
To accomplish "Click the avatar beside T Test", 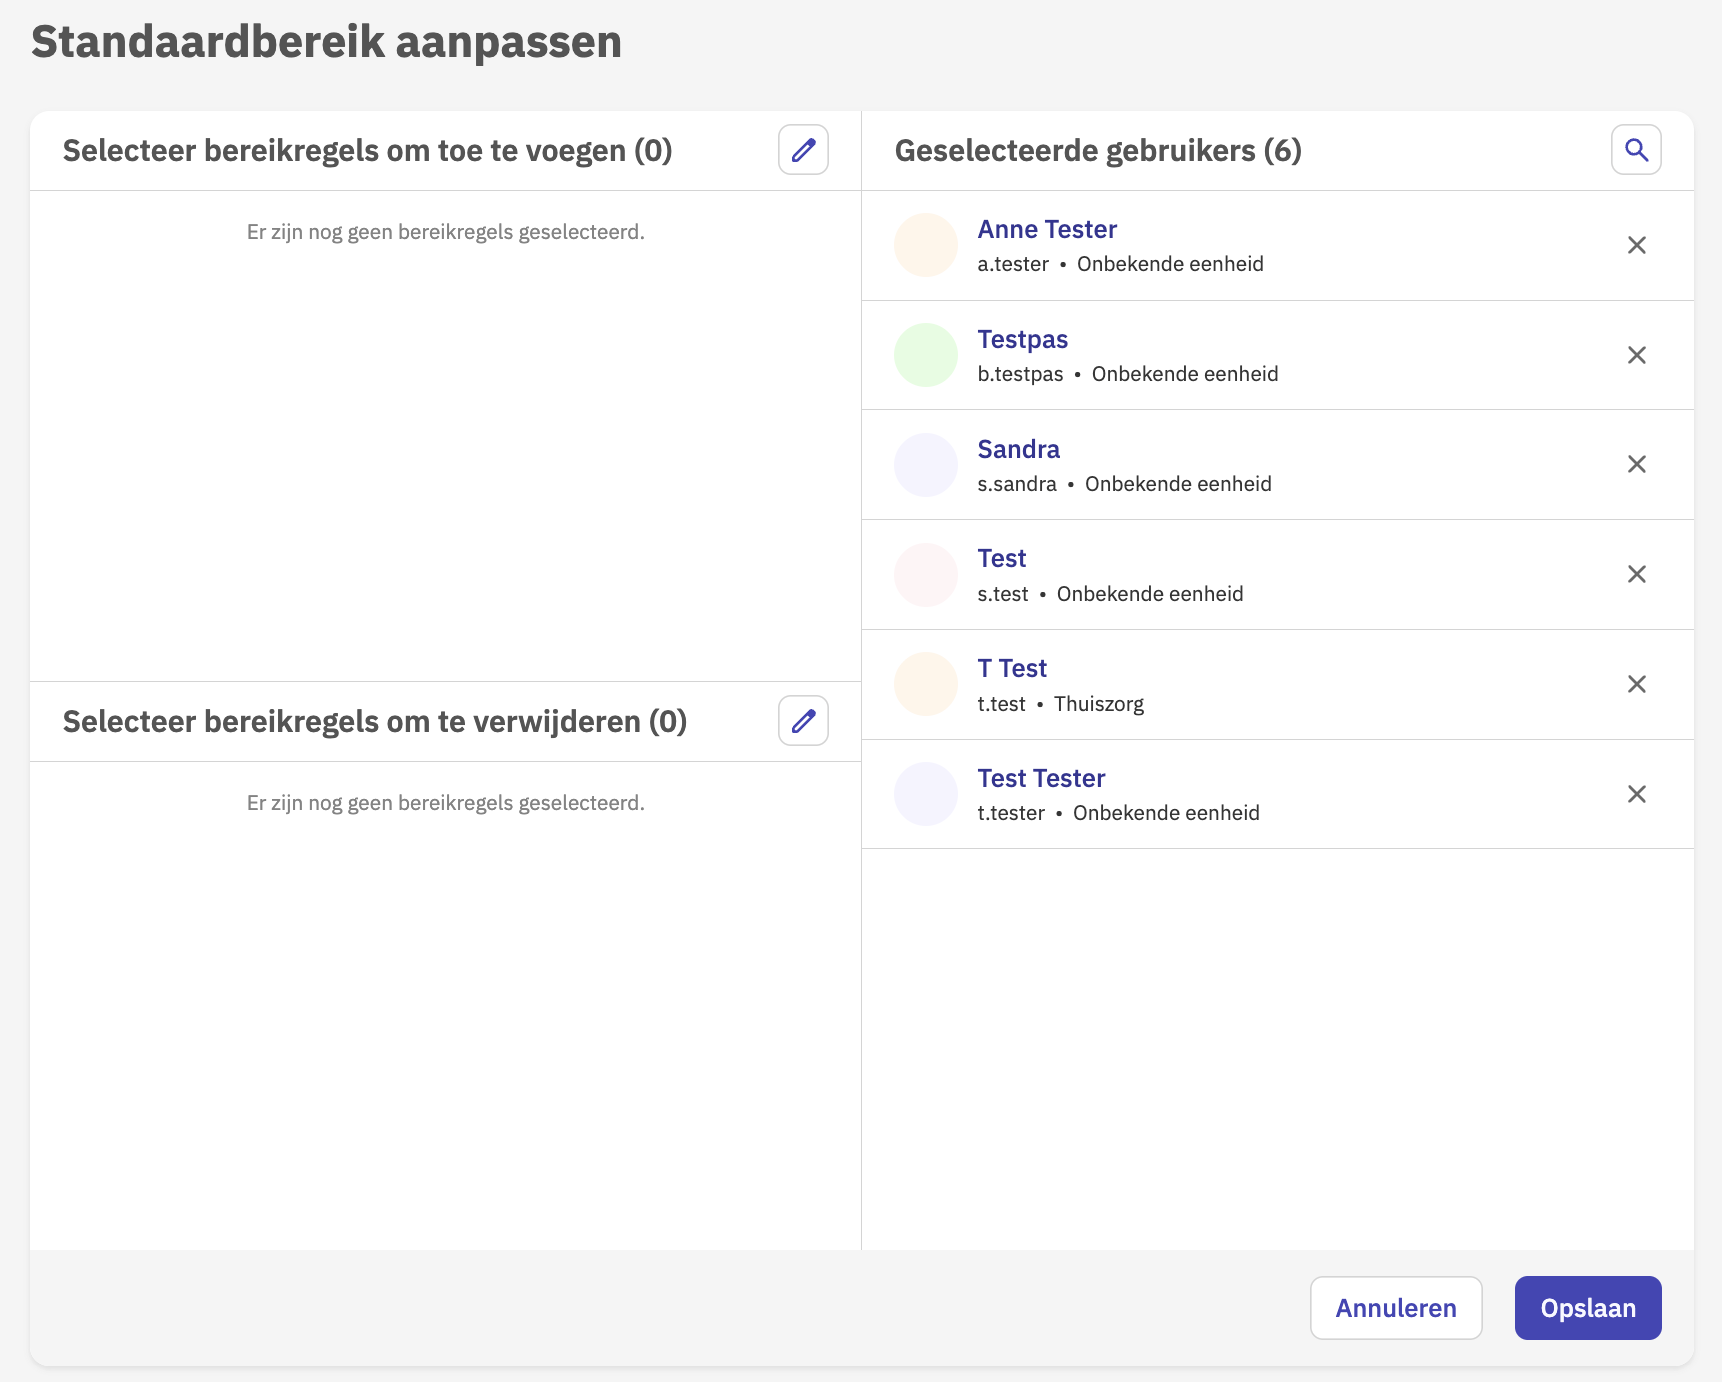I will (x=926, y=684).
